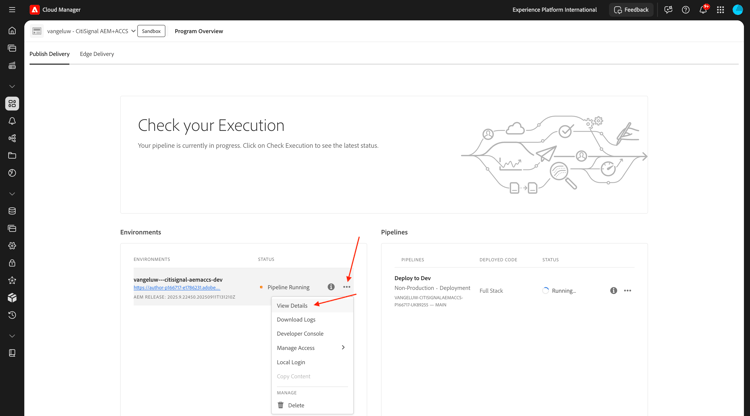Open the author environment URL link
The height and width of the screenshot is (416, 750).
177,288
